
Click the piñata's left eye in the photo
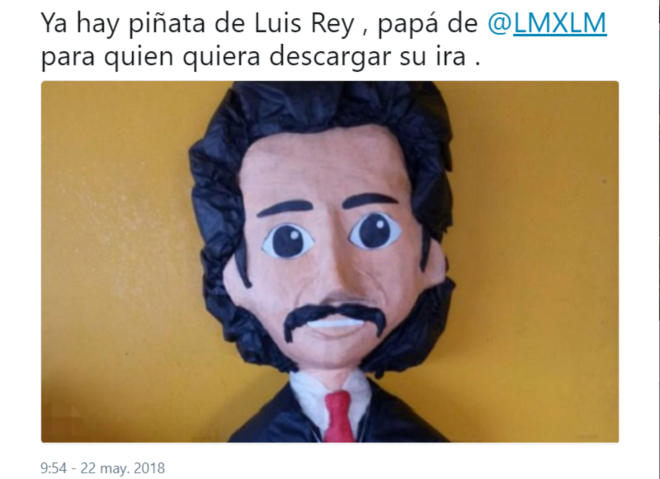(x=288, y=242)
